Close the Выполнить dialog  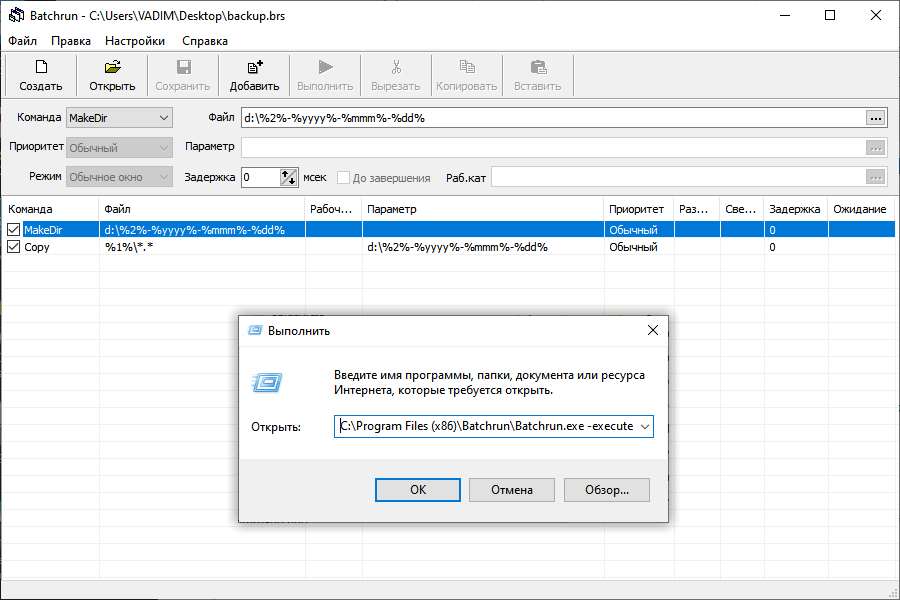[653, 330]
